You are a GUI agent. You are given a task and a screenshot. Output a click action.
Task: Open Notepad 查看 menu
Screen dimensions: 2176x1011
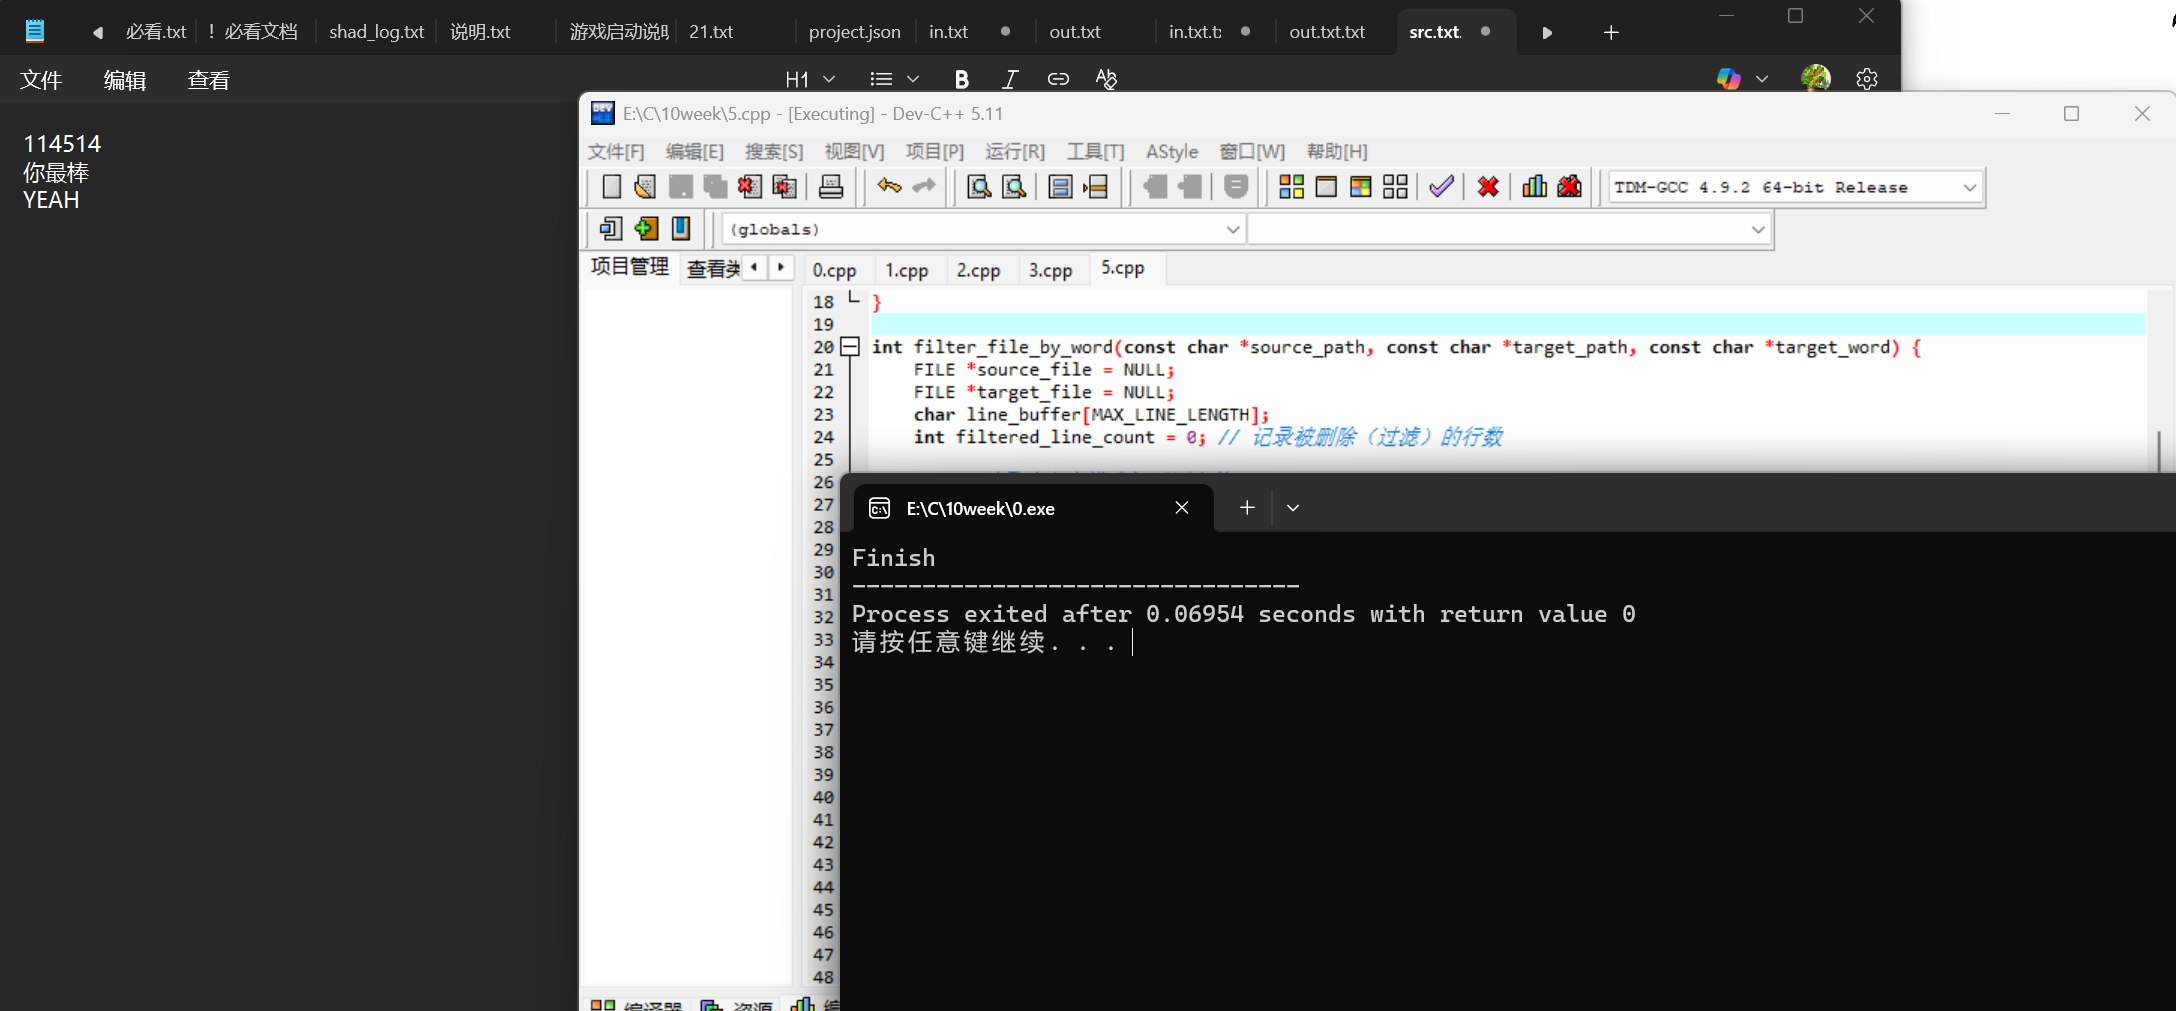(209, 80)
